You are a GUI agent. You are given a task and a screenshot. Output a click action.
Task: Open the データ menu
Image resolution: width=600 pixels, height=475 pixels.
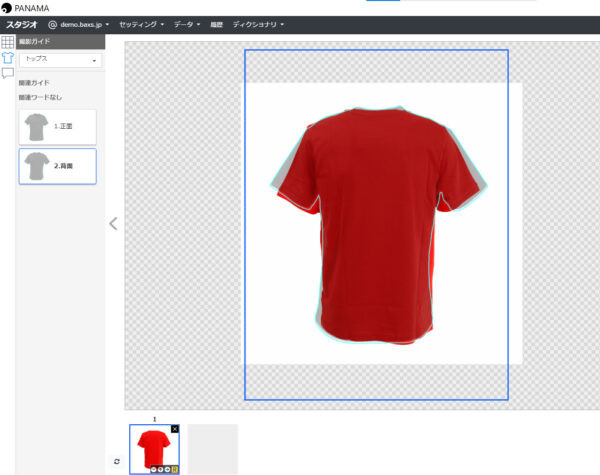pyautogui.click(x=187, y=24)
